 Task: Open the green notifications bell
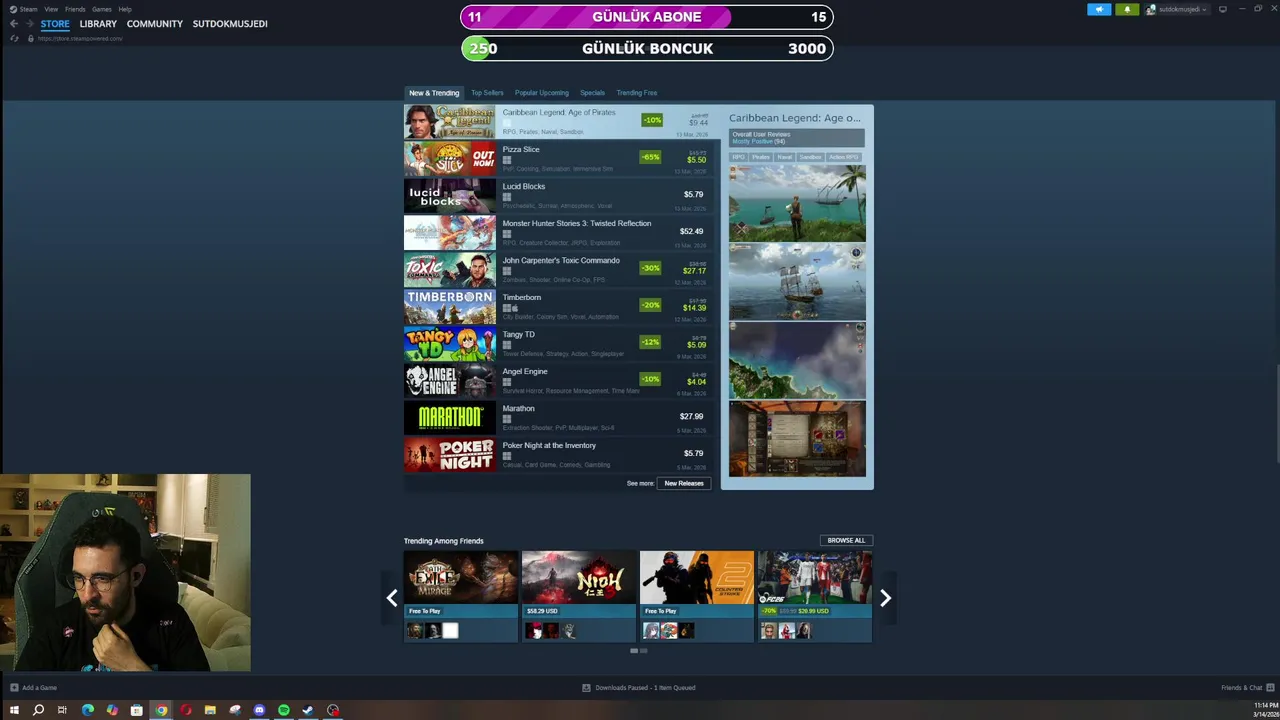[1127, 9]
